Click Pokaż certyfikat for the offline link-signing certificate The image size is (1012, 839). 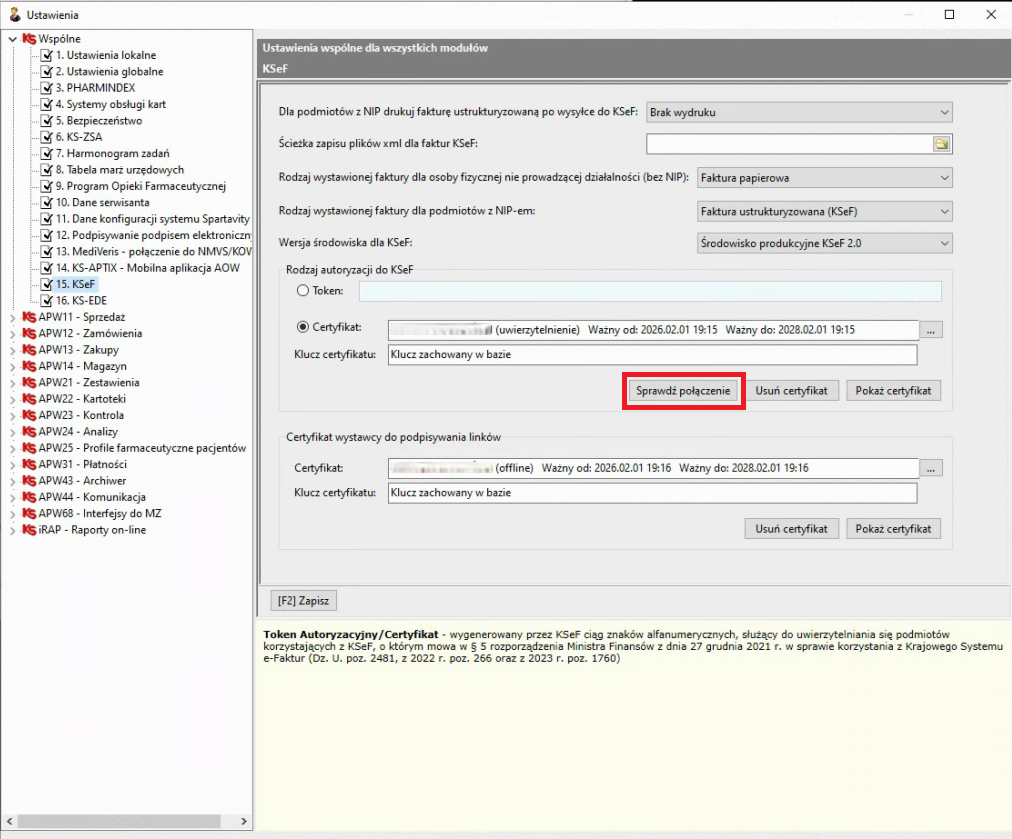point(893,529)
